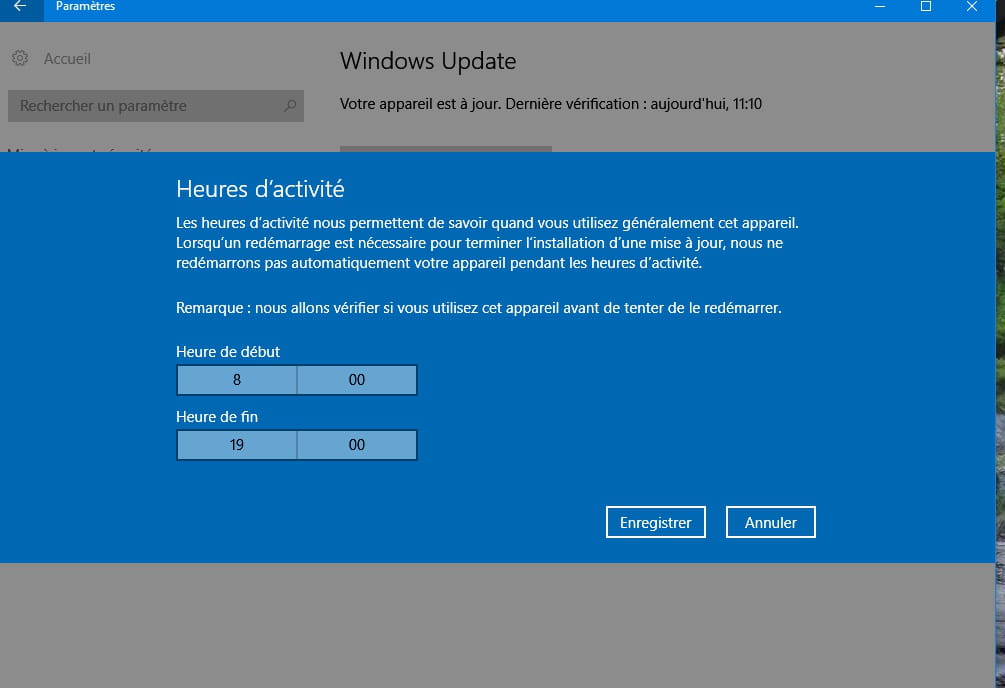The width and height of the screenshot is (1005, 688).
Task: Click the 'Remarque : nous allons vérifier' note
Action: pyautogui.click(x=479, y=308)
